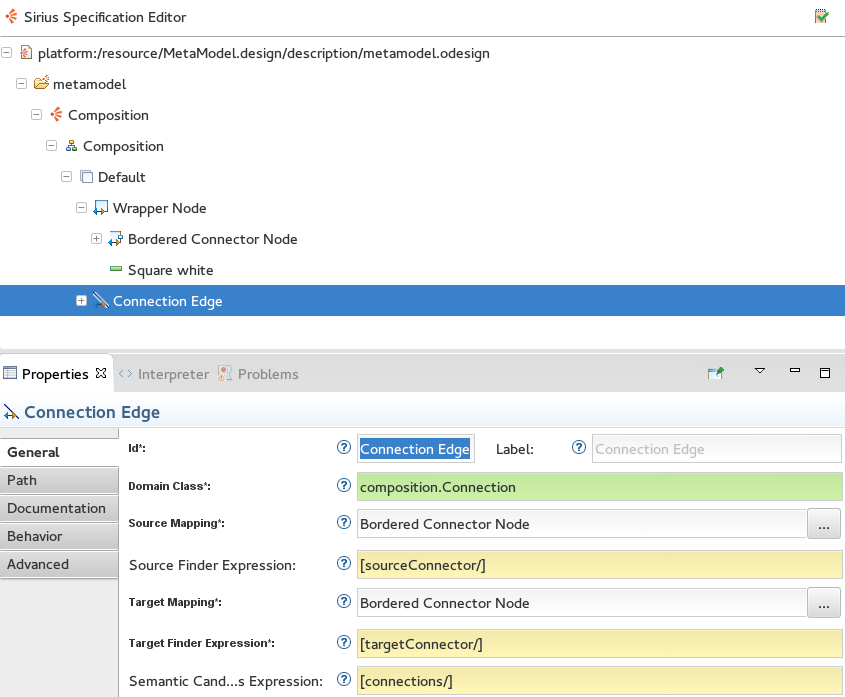Select the Square white tree row
Screen dimensions: 845x697
click(422, 270)
